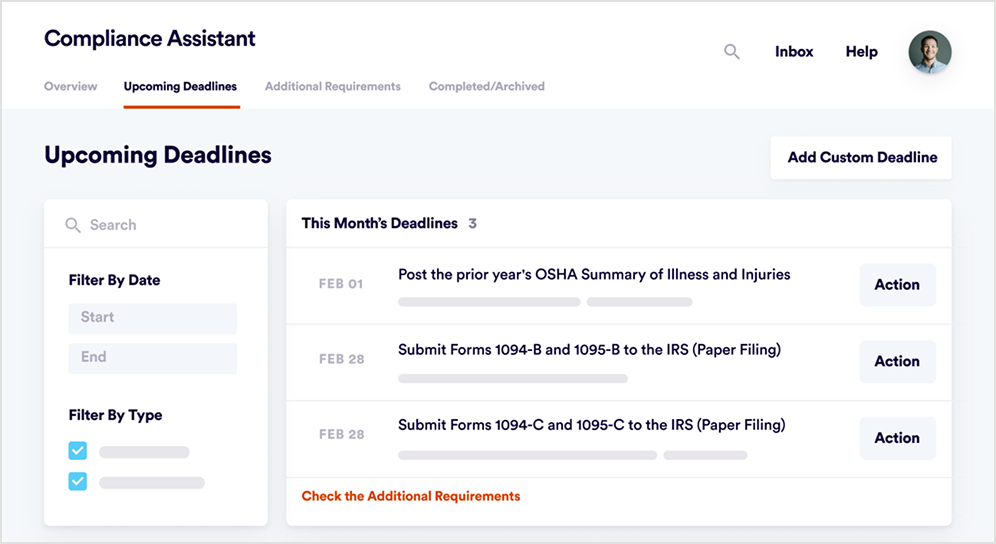
Task: Open the Inbox
Action: (x=794, y=51)
